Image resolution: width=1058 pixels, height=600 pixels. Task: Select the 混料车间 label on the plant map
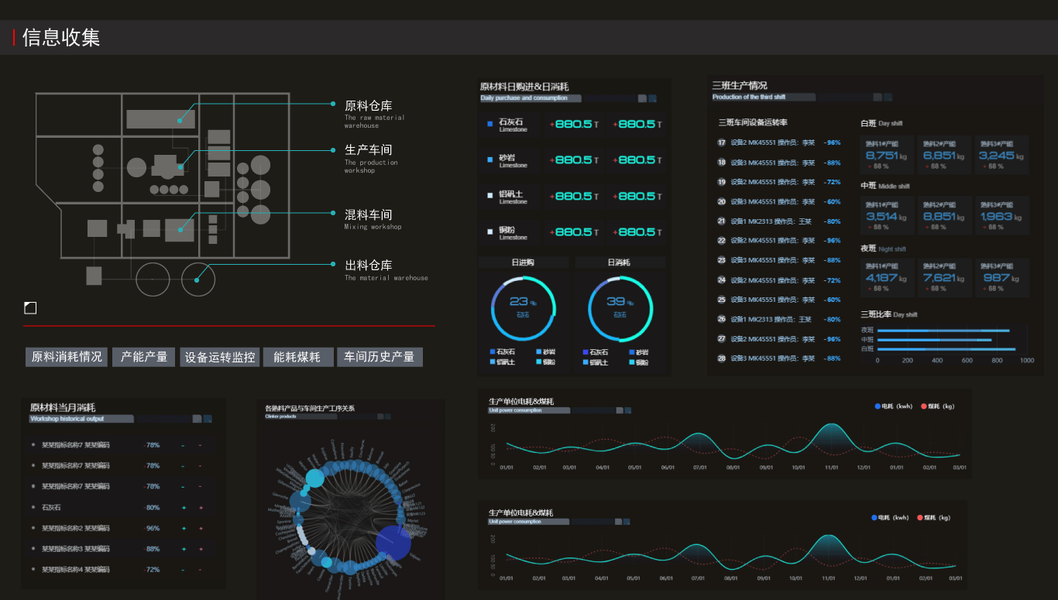pos(368,215)
